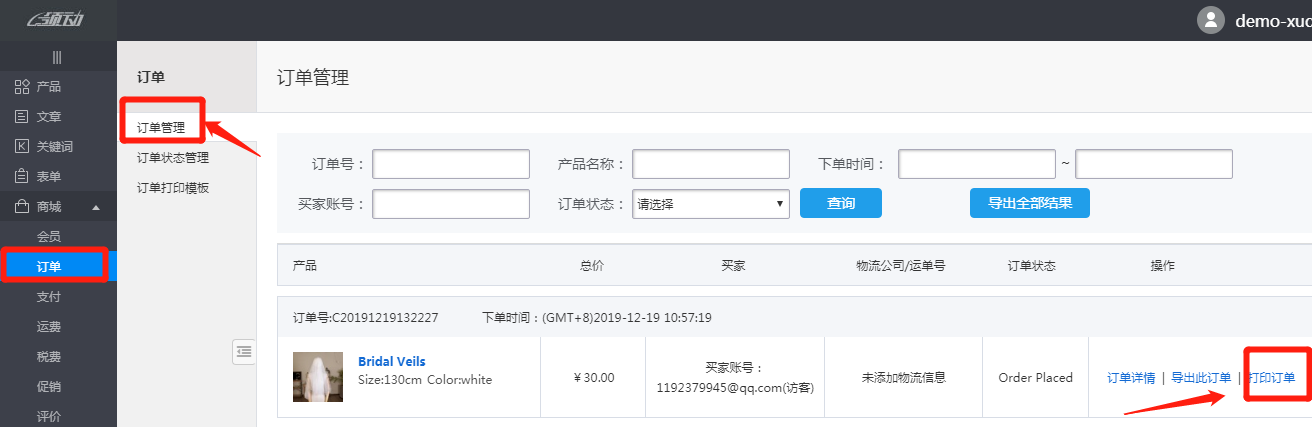1312x427 pixels.
Task: Click the 总价 column header
Action: point(592,266)
